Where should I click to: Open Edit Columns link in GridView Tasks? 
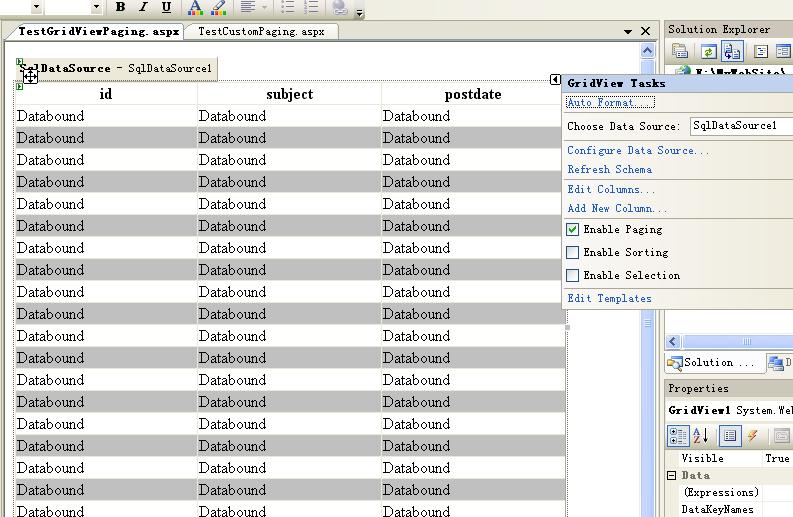(x=611, y=189)
